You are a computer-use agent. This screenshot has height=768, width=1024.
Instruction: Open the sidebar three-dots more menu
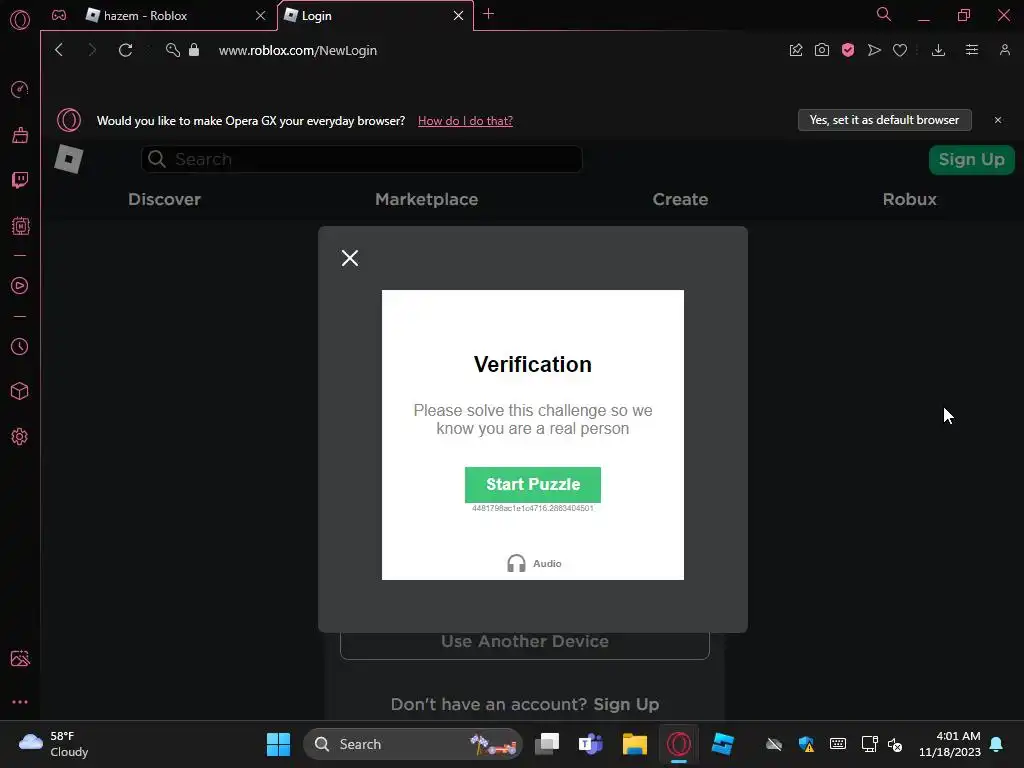[x=20, y=702]
